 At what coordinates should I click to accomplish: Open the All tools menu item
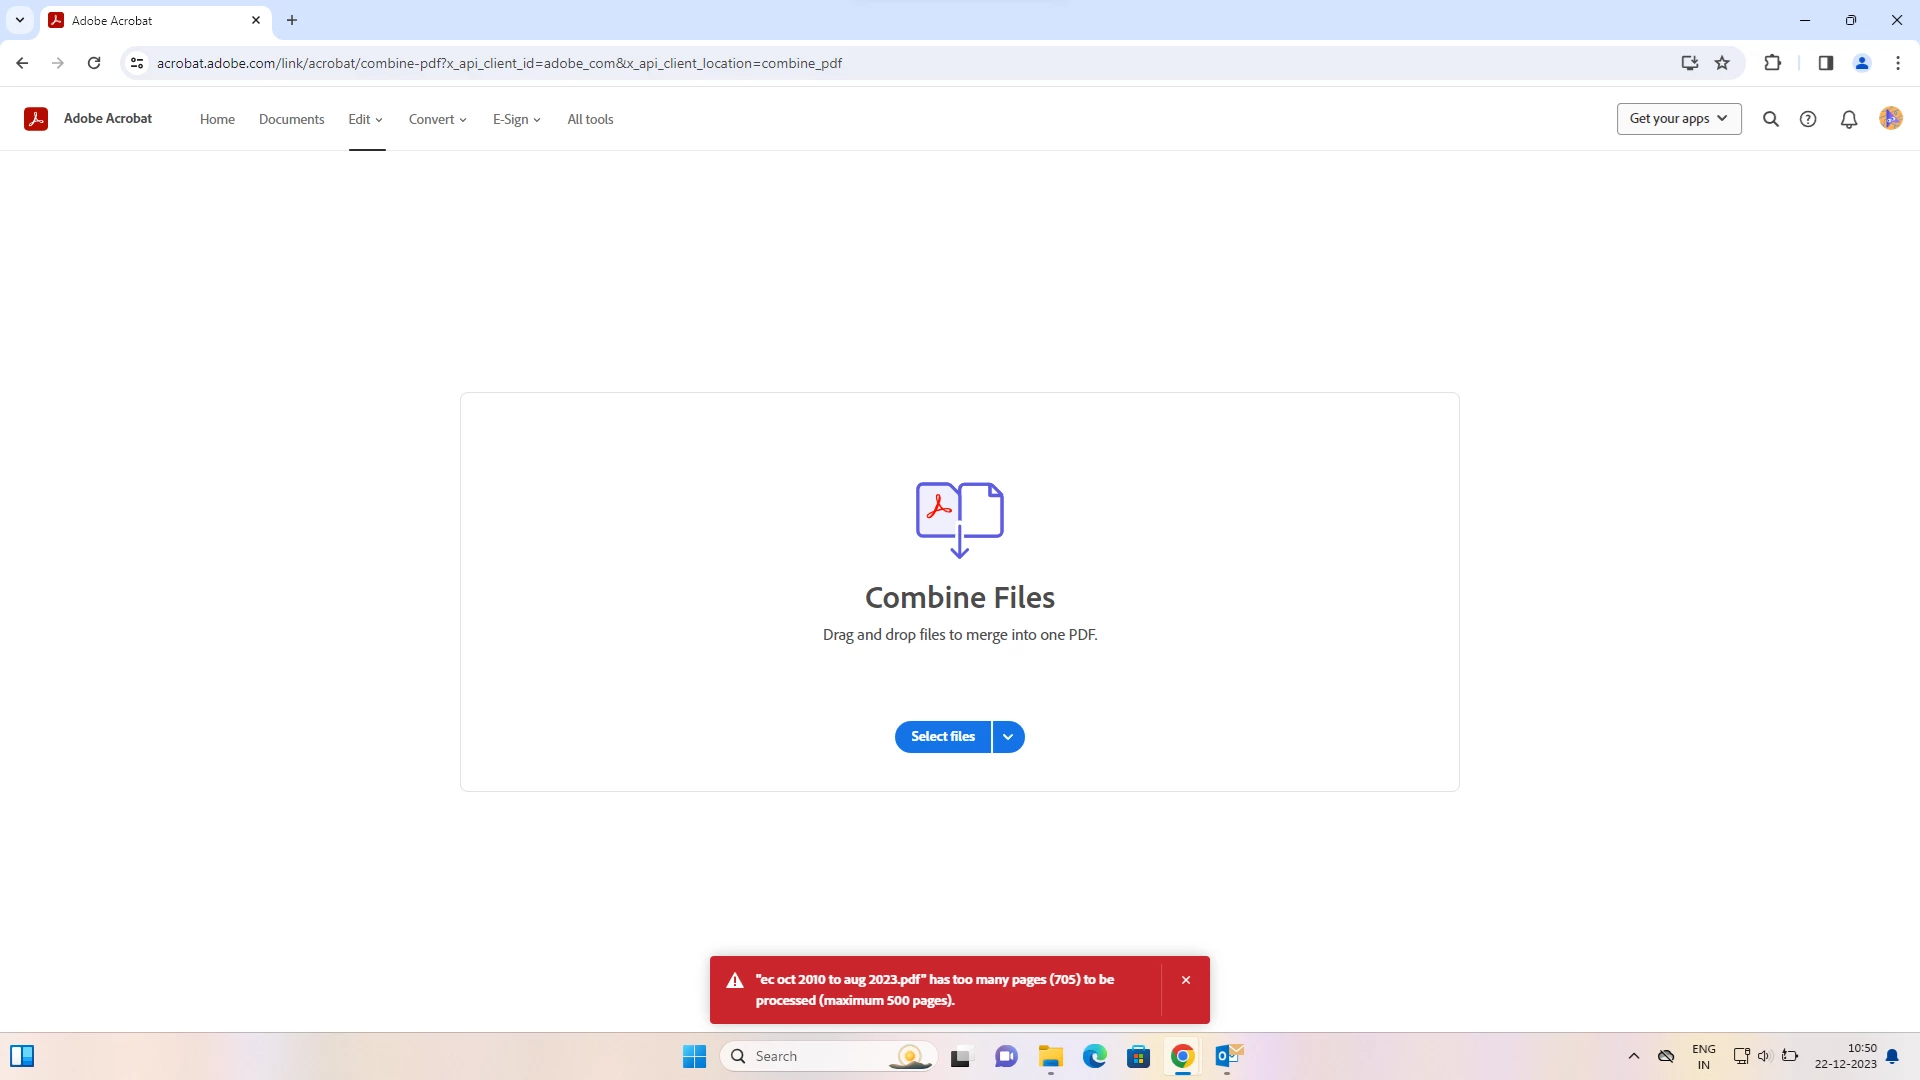point(590,119)
